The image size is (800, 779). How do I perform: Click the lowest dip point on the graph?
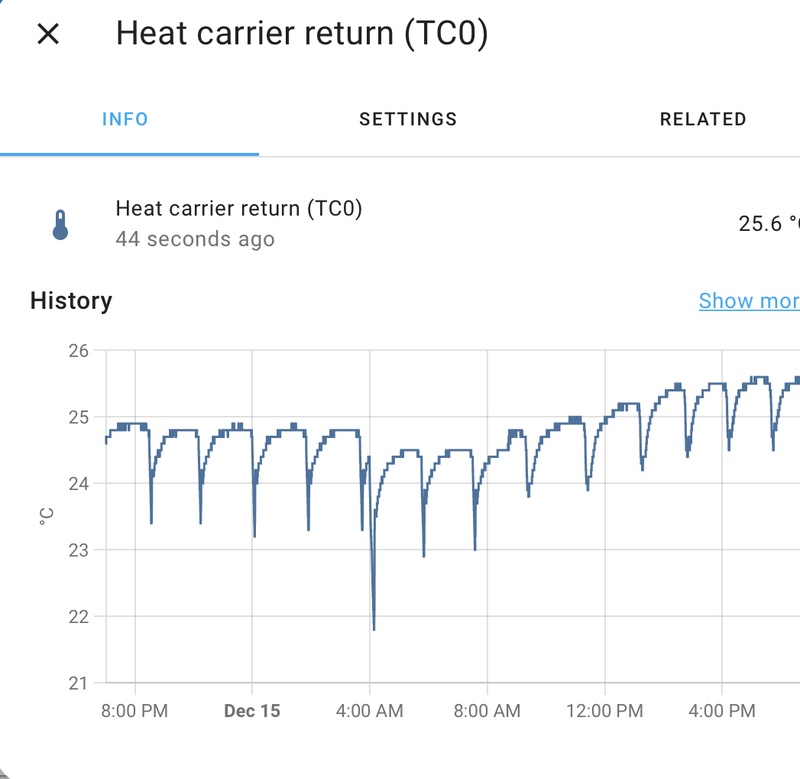click(374, 628)
